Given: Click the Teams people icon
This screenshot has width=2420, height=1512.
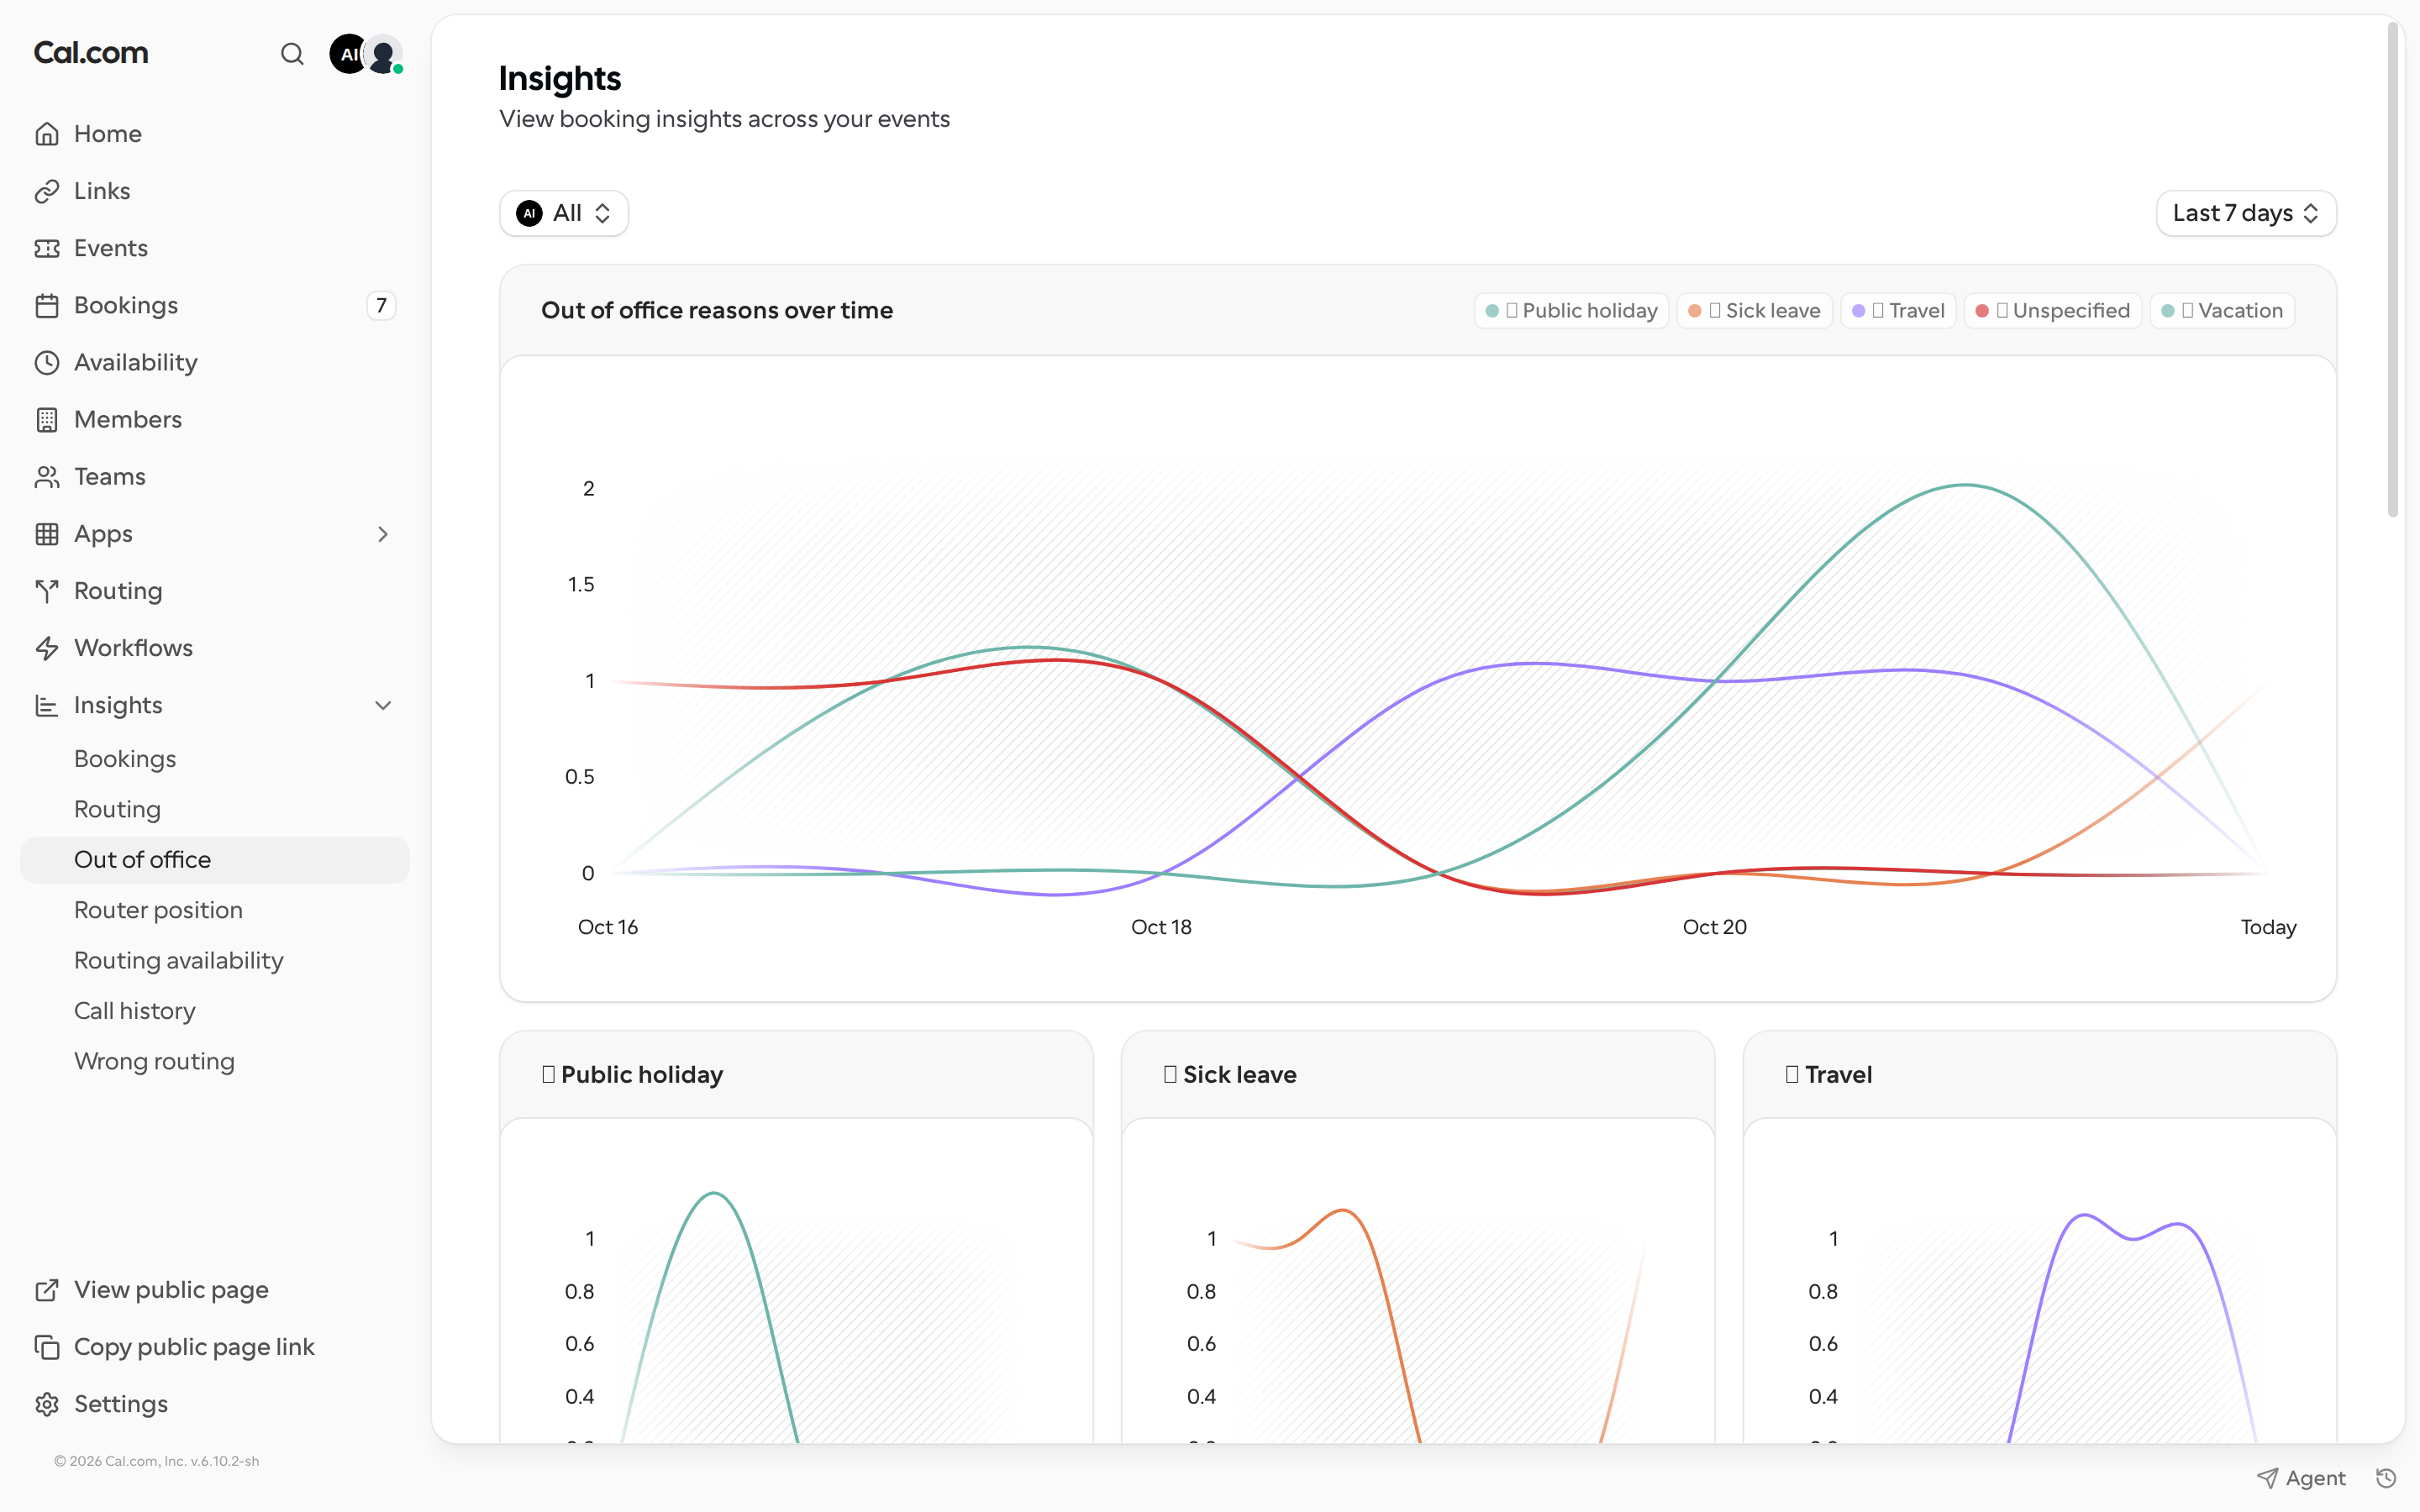Looking at the screenshot, I should 47,477.
